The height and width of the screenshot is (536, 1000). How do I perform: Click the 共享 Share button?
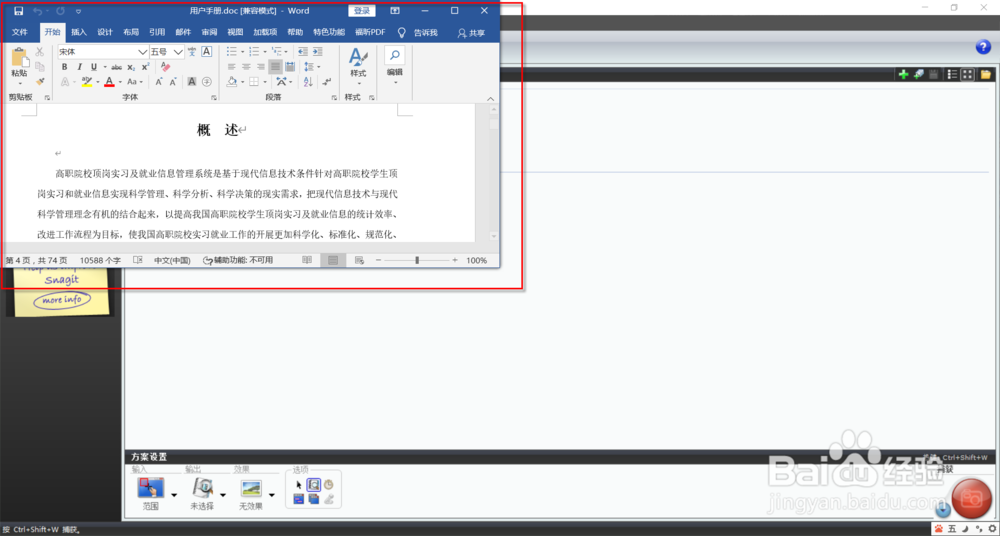(x=471, y=33)
